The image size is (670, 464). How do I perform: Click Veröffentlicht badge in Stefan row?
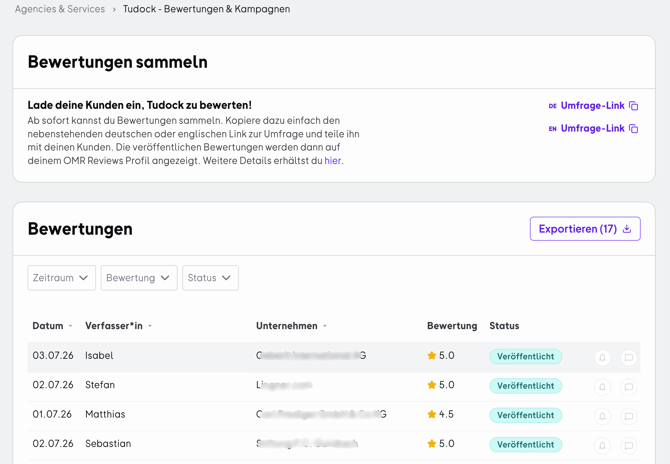coord(526,386)
